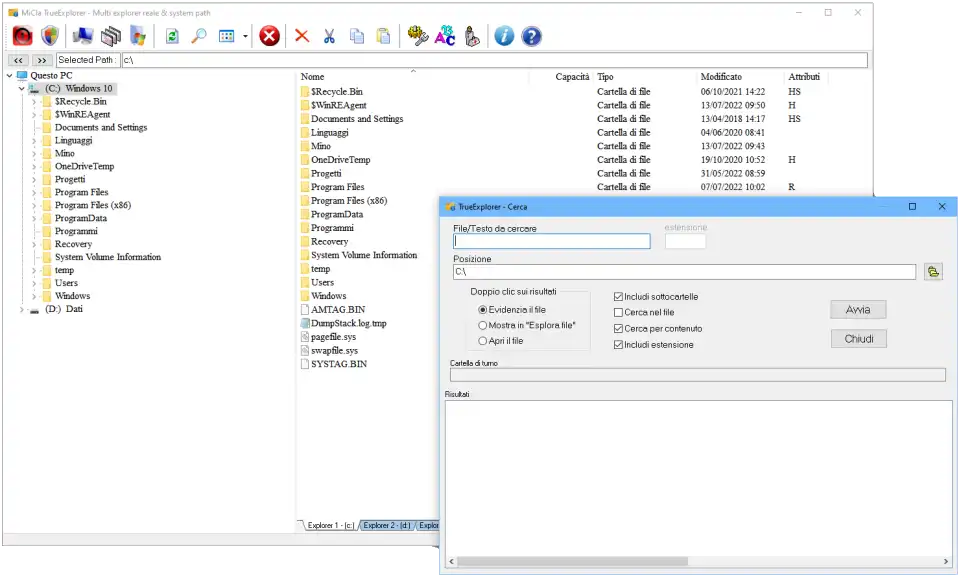Expand the Users tree node

click(34, 283)
